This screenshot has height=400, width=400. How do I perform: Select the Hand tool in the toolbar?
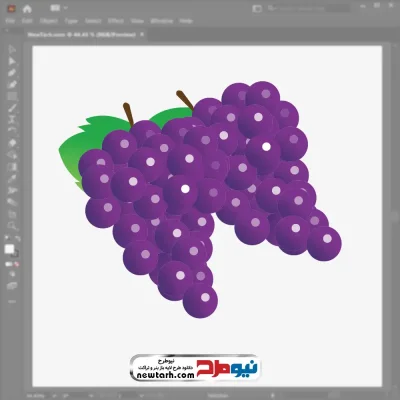[x=12, y=214]
